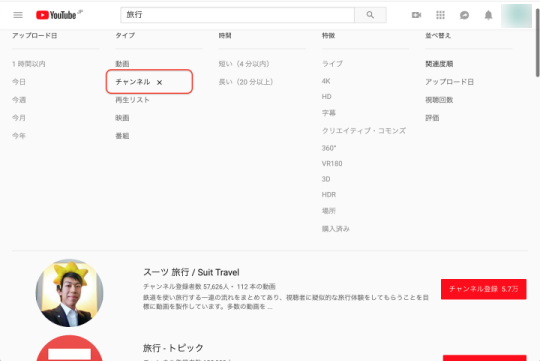Open the 旅行 - トピック channel title
This screenshot has height=361, width=540.
click(x=173, y=348)
